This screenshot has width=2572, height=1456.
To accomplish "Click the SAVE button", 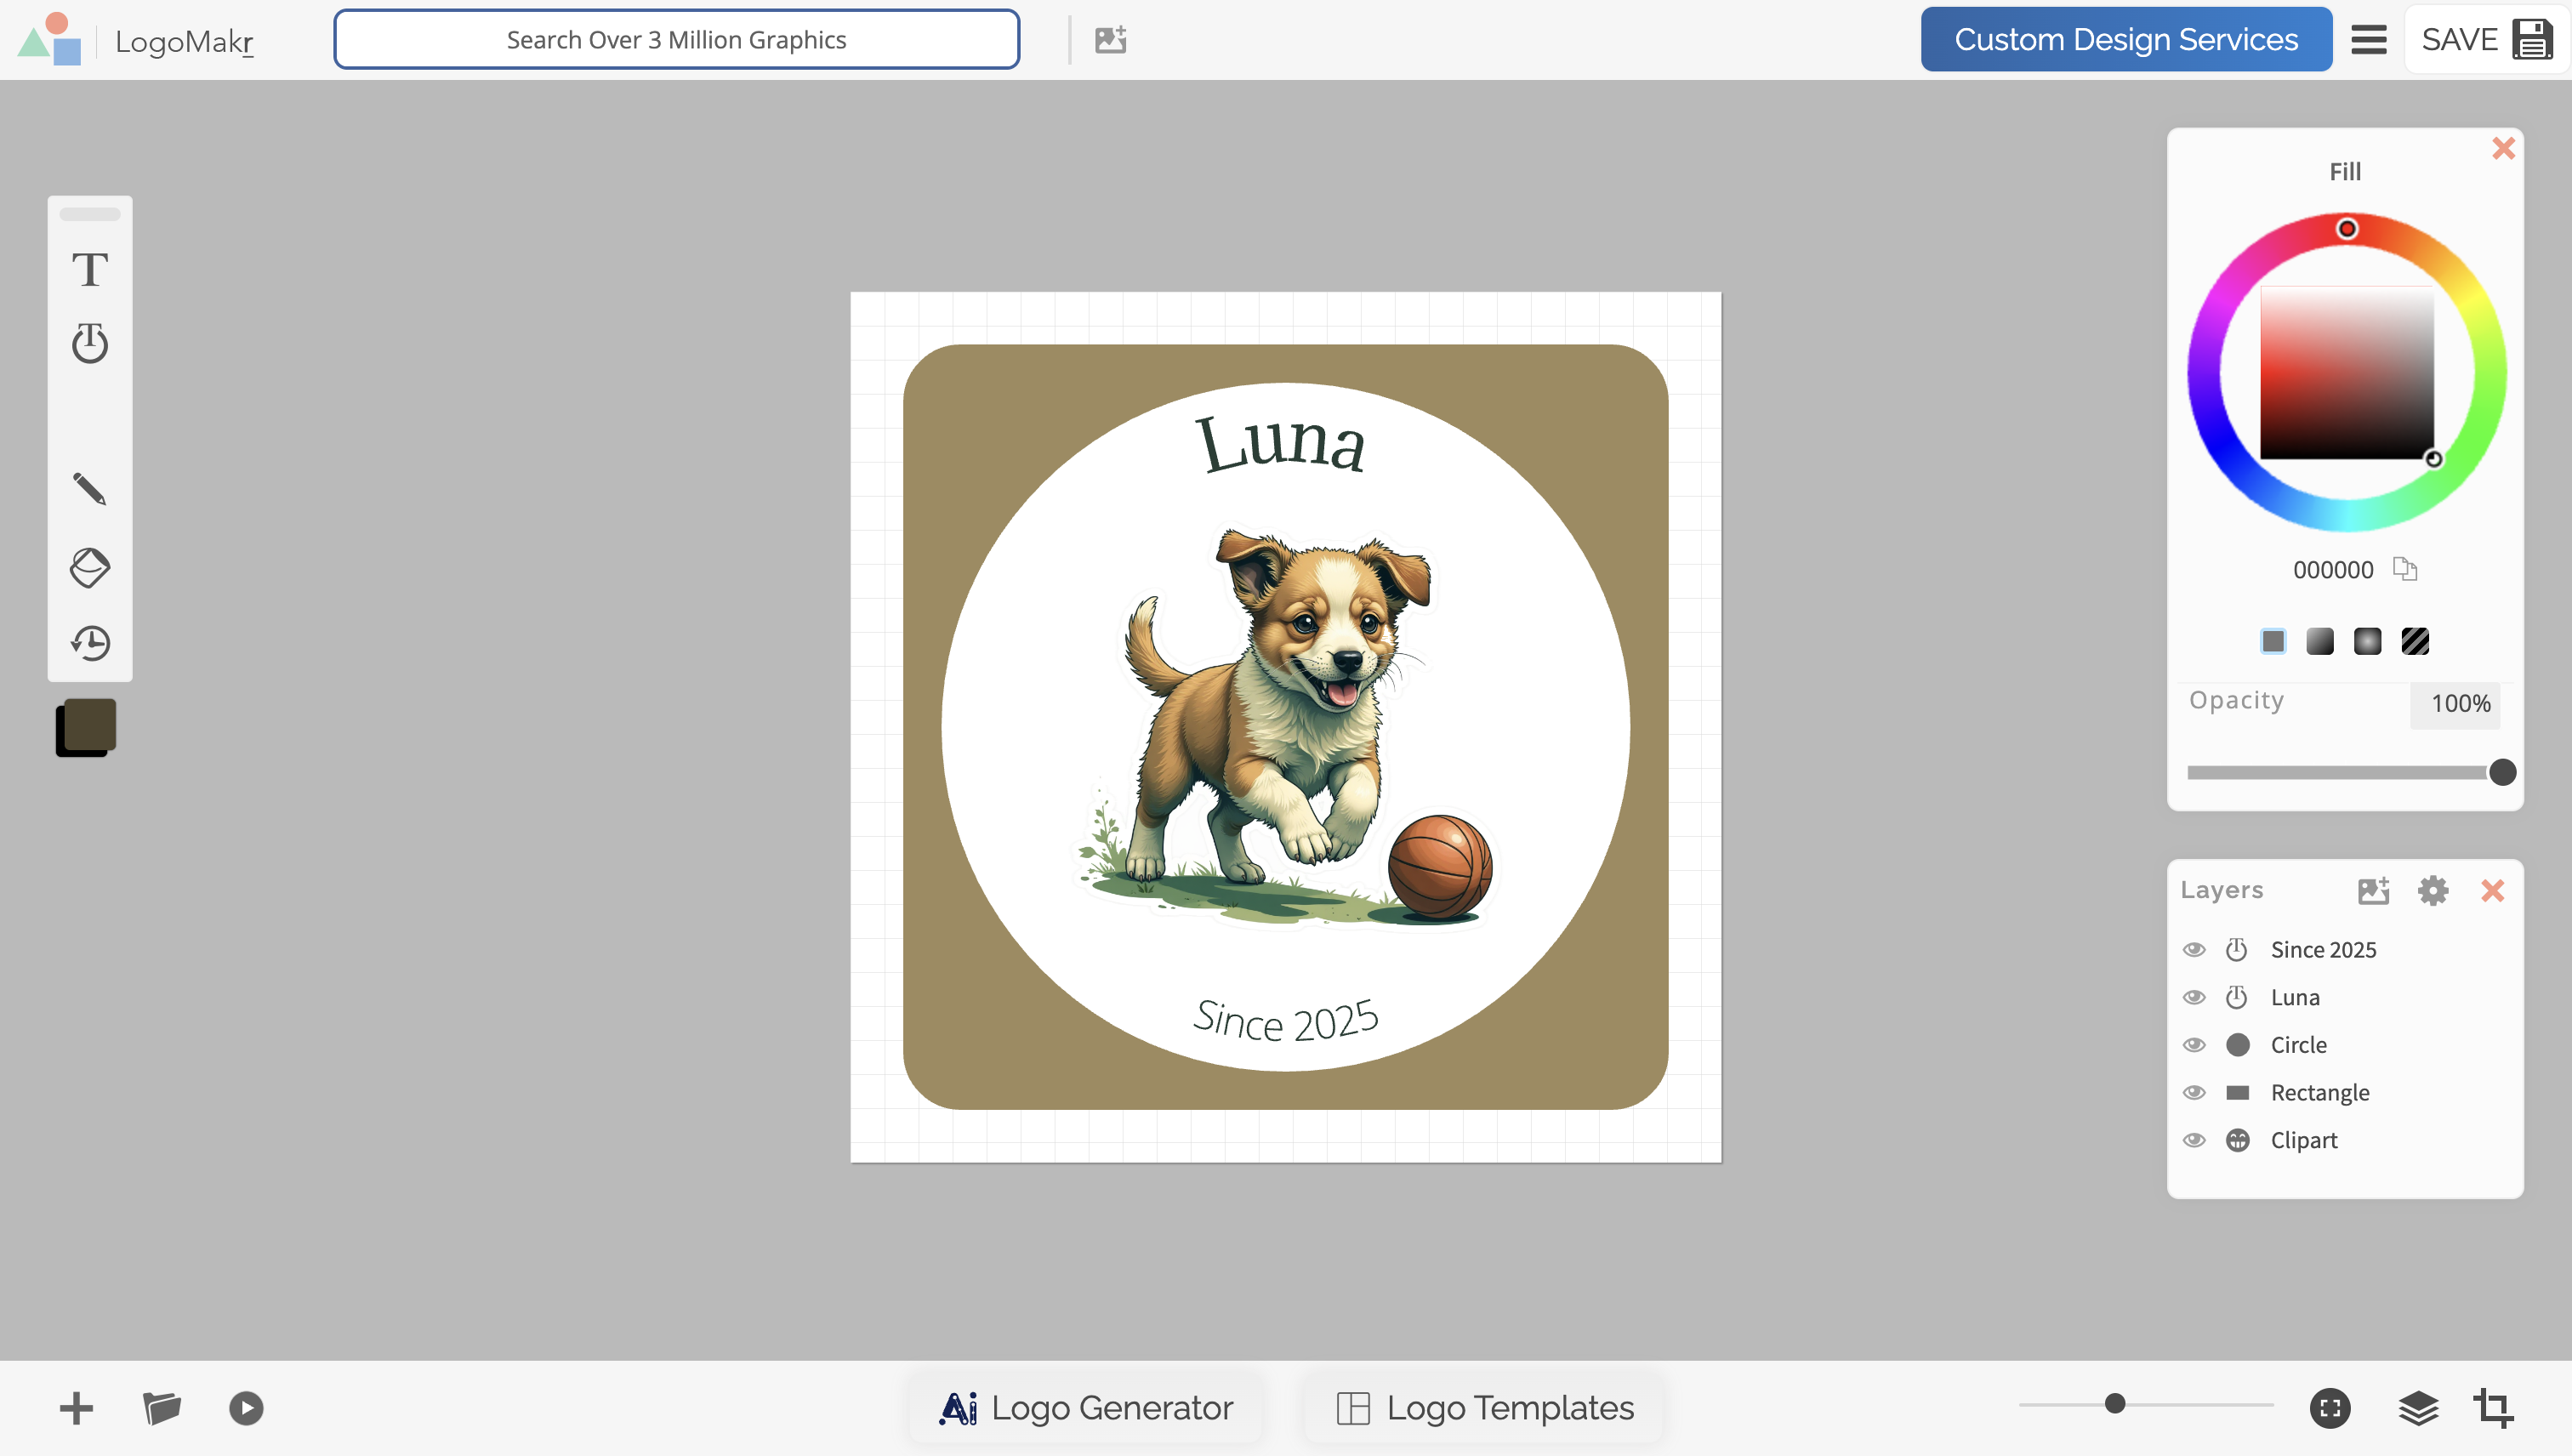I will point(2486,39).
